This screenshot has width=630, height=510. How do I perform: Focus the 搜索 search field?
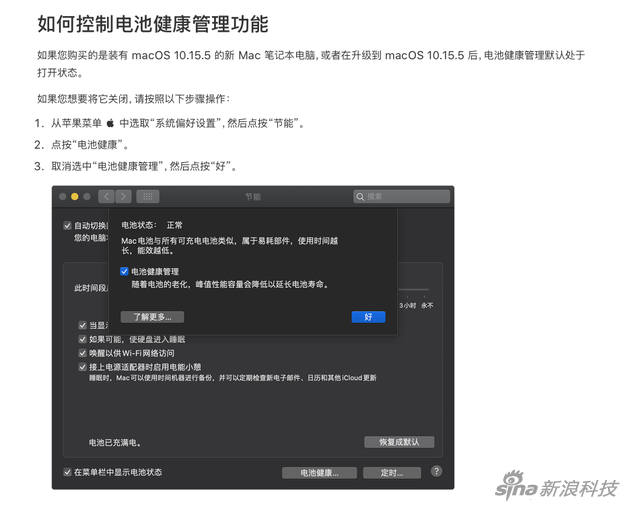click(402, 197)
